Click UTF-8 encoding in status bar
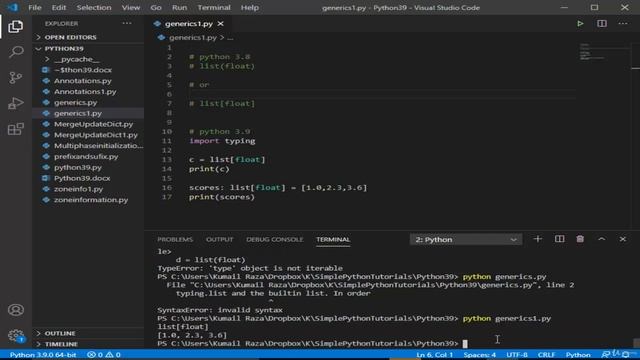 pyautogui.click(x=517, y=355)
